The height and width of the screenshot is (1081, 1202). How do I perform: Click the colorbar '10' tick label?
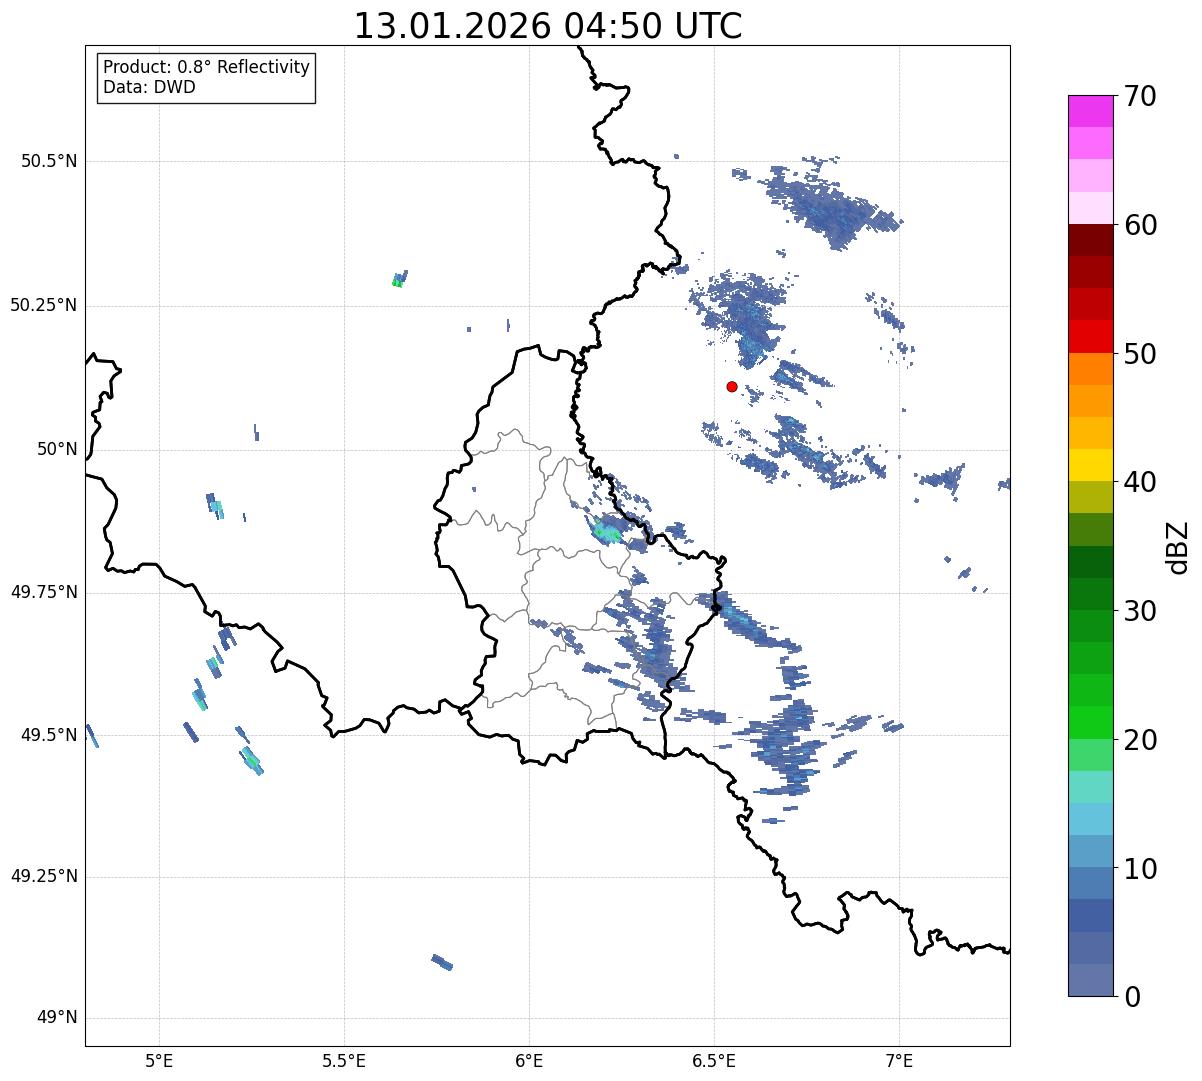click(x=1140, y=869)
